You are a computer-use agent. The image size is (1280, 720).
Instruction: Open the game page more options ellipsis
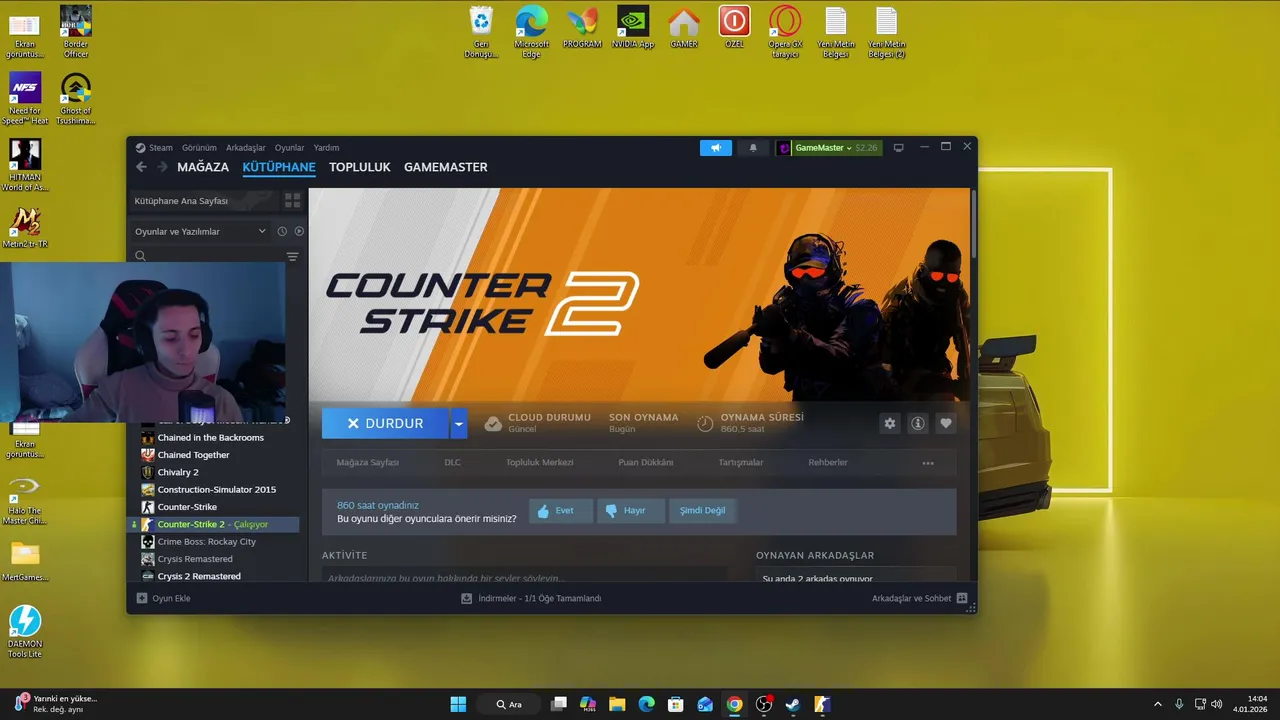(928, 463)
